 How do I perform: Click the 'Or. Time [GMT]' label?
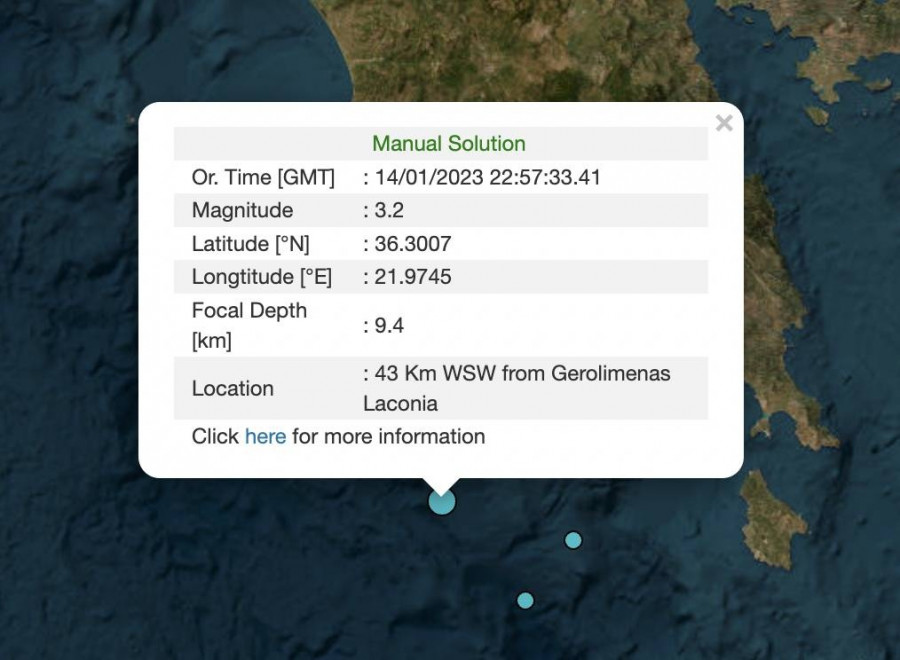263,177
